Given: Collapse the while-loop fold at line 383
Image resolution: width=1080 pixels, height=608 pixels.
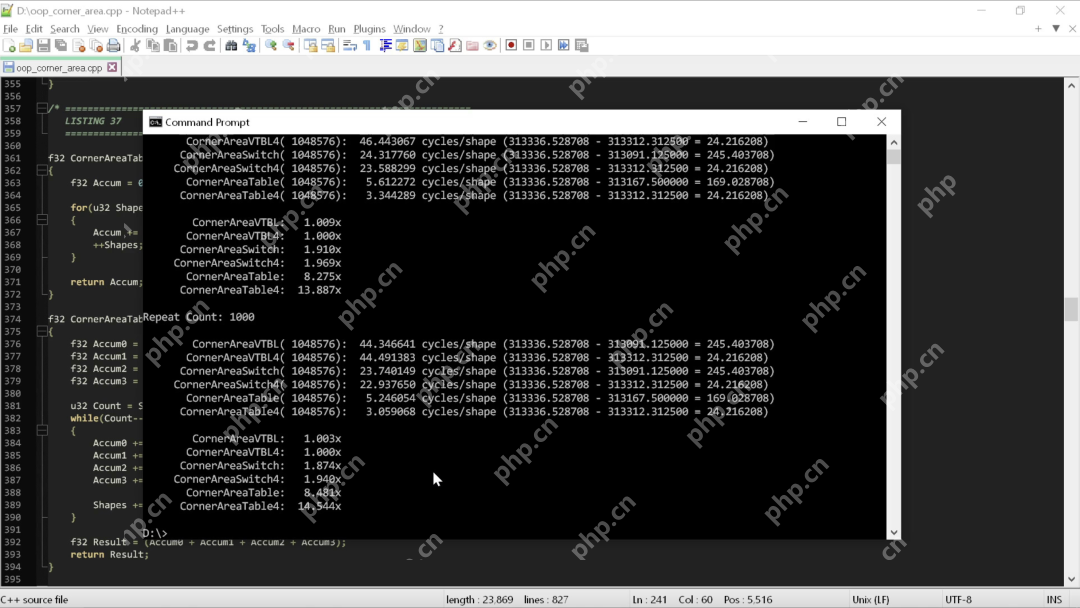Looking at the screenshot, I should tap(42, 431).
